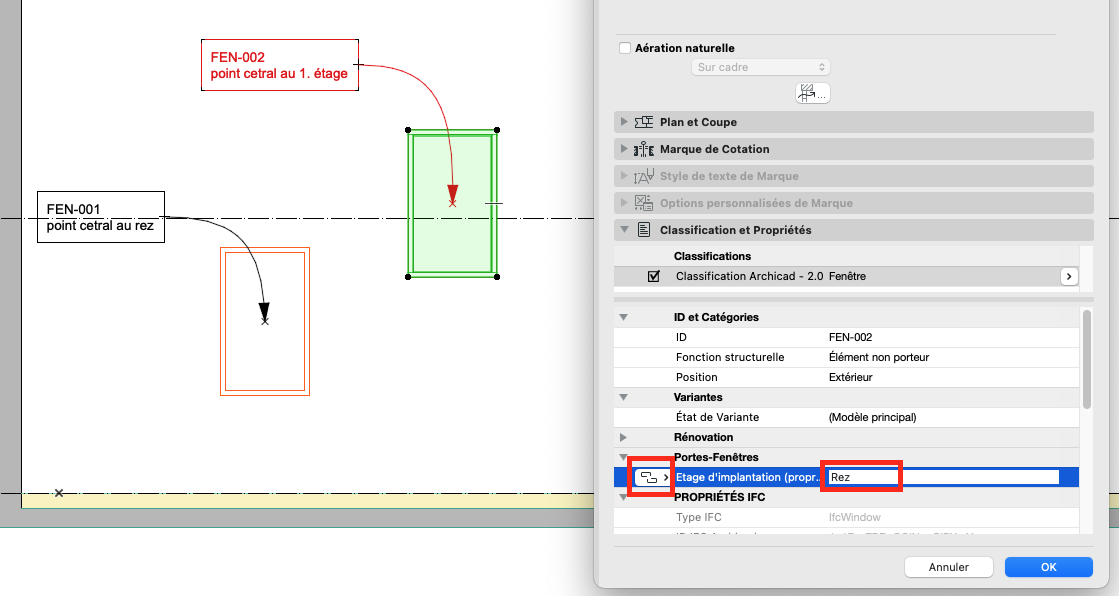Viewport: 1119px width, 596px height.
Task: Select the Type IFC property row
Action: click(846, 517)
